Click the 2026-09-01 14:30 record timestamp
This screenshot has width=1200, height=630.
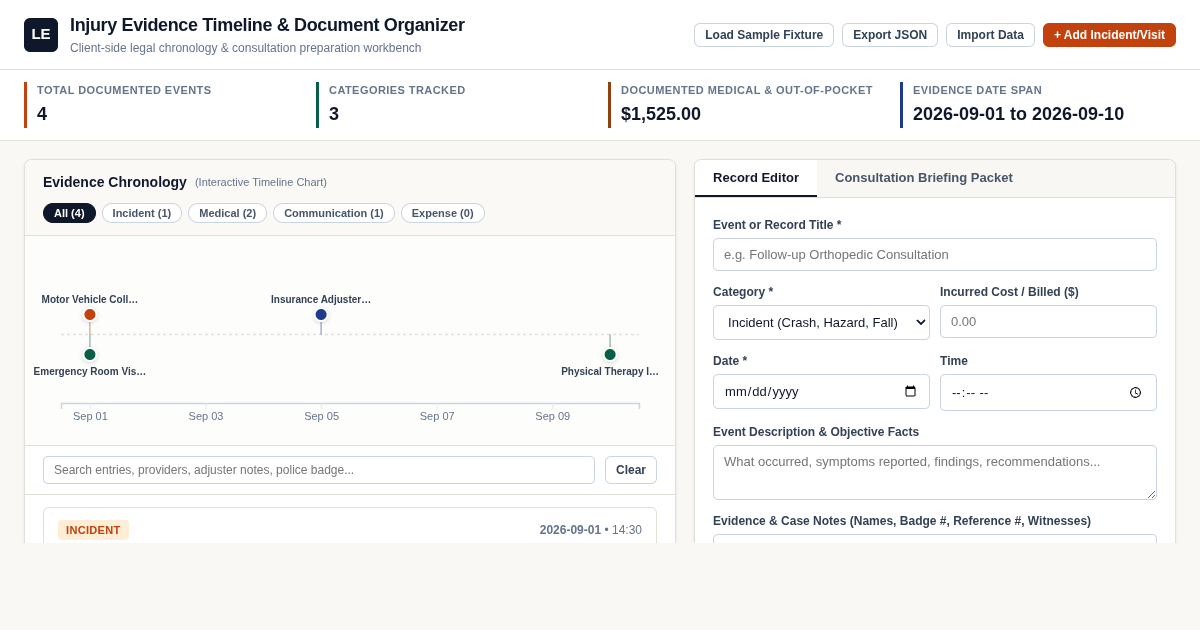pos(591,530)
